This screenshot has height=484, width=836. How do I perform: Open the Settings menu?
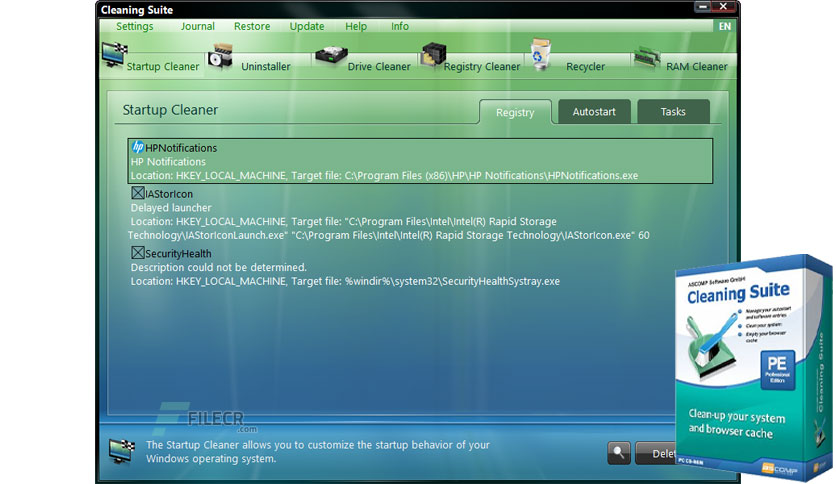click(134, 26)
